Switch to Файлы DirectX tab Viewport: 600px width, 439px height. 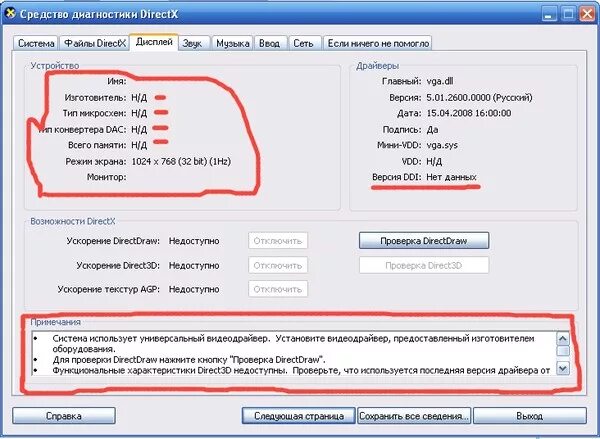(x=95, y=43)
